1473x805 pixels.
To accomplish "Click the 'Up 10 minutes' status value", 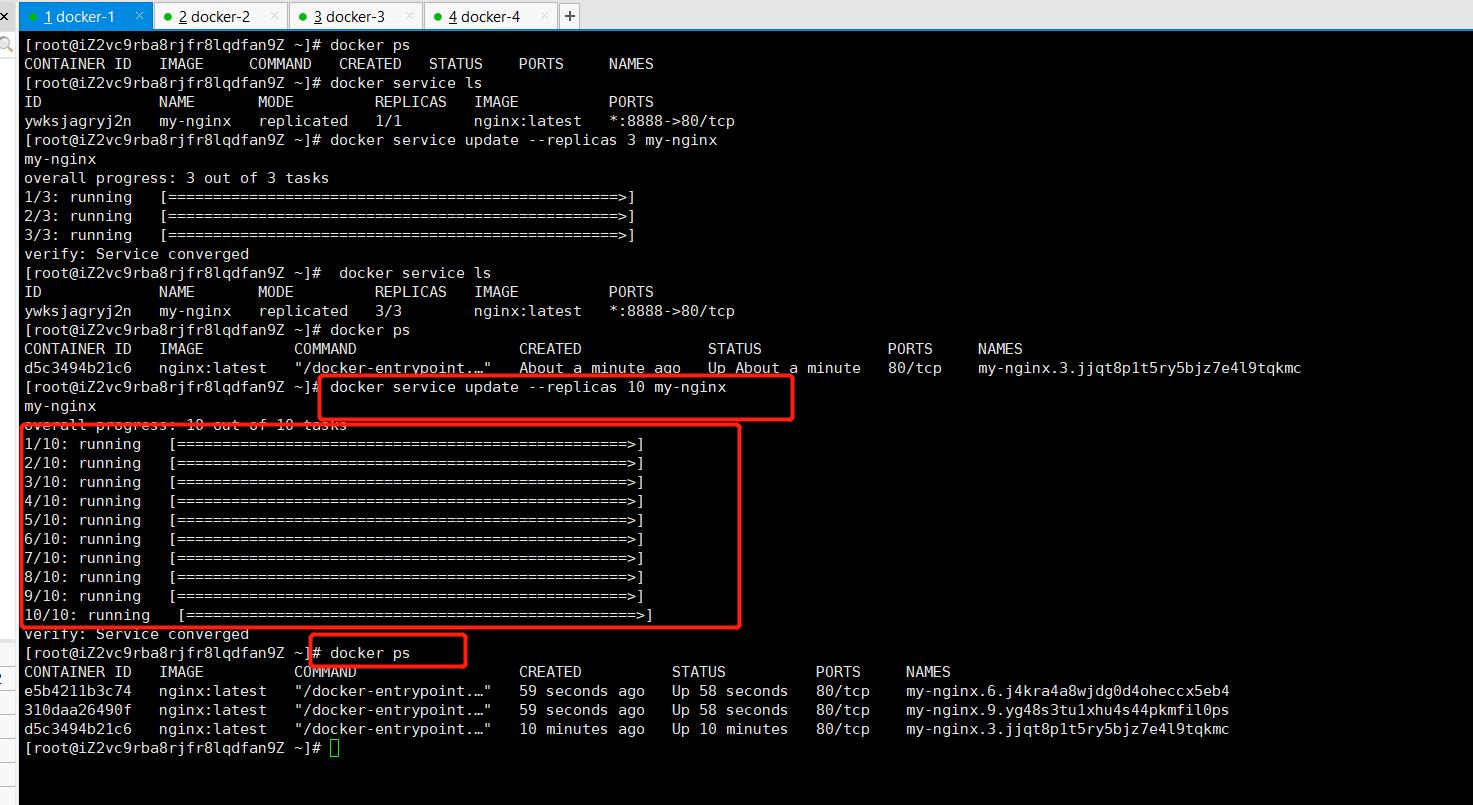I will [x=730, y=729].
